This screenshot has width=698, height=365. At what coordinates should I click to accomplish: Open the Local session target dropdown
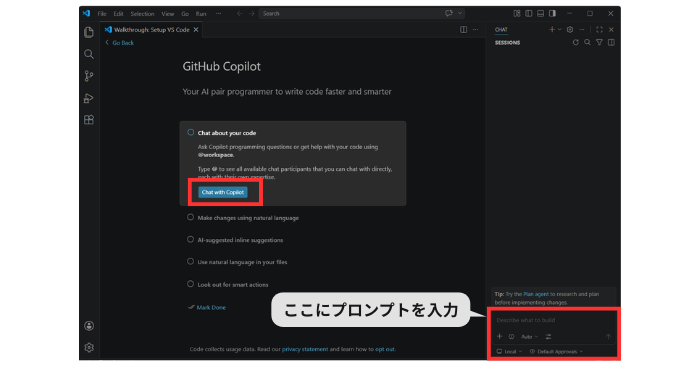[510, 352]
